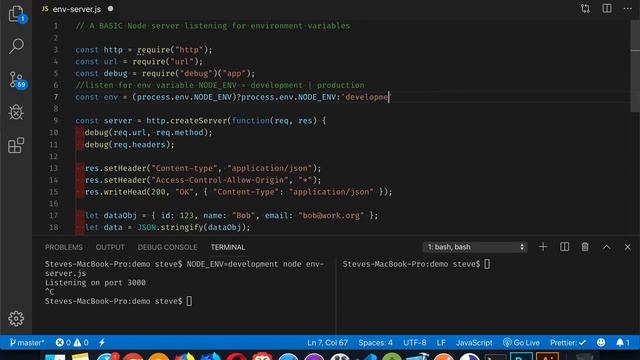The height and width of the screenshot is (360, 640).
Task: Open the Search view in the activity bar
Action: [x=16, y=46]
